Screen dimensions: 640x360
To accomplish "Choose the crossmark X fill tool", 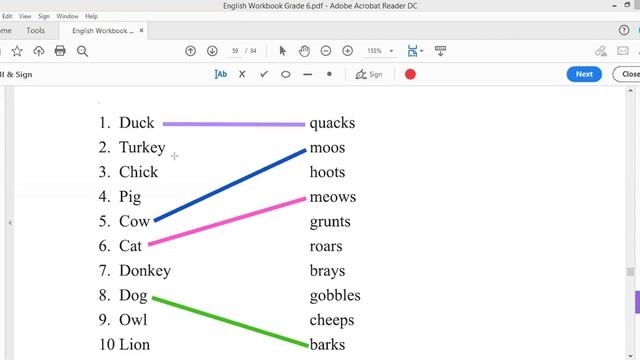I will point(242,74).
